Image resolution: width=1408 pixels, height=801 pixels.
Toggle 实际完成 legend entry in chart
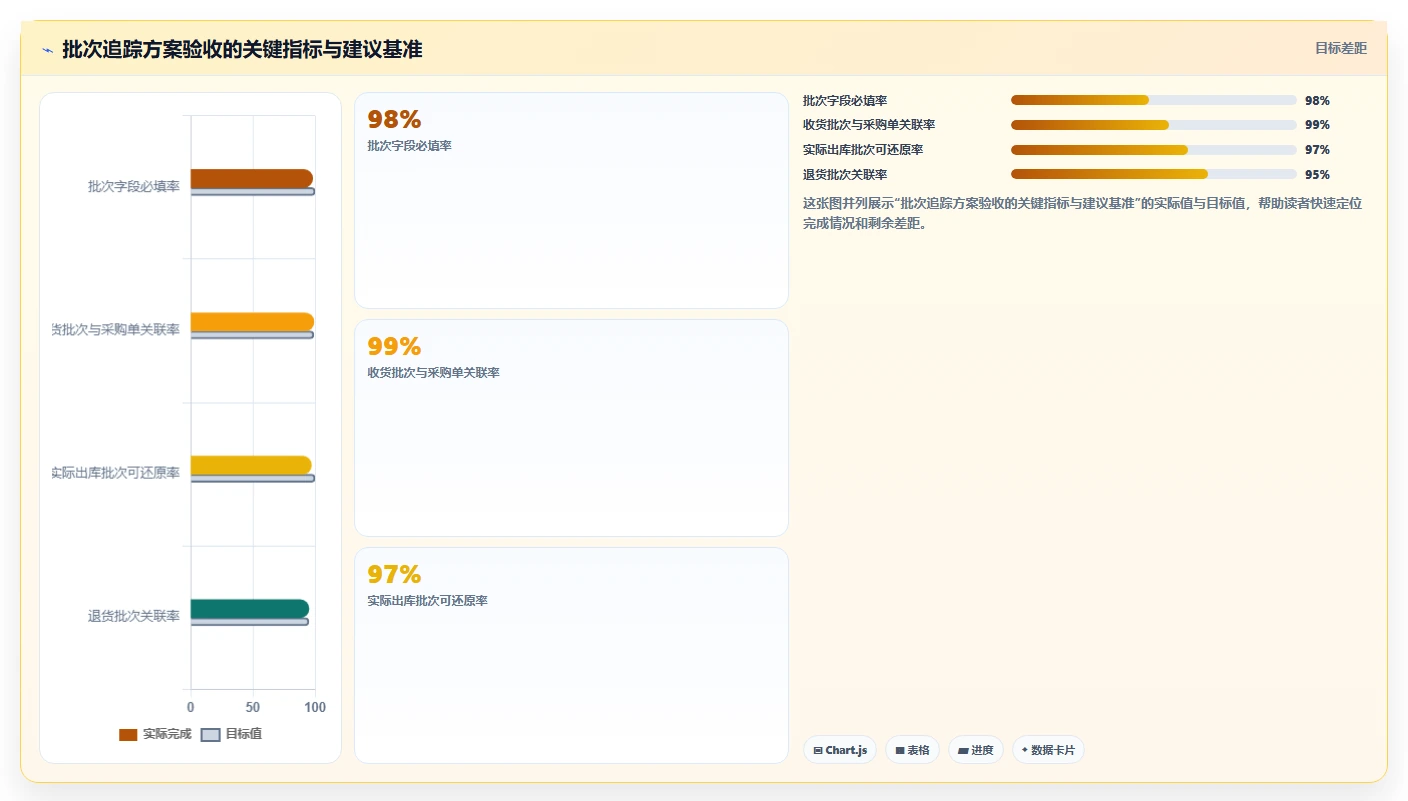155,734
